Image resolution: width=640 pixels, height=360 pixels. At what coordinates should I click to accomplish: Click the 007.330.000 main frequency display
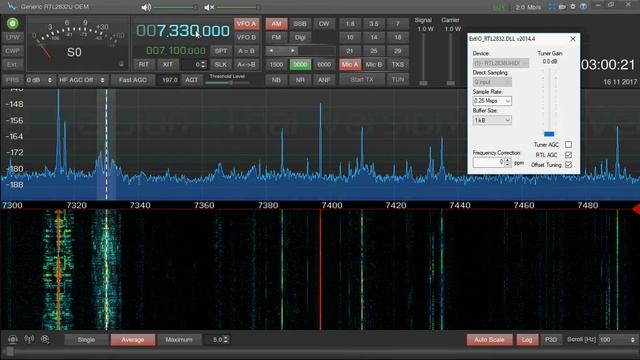click(182, 31)
